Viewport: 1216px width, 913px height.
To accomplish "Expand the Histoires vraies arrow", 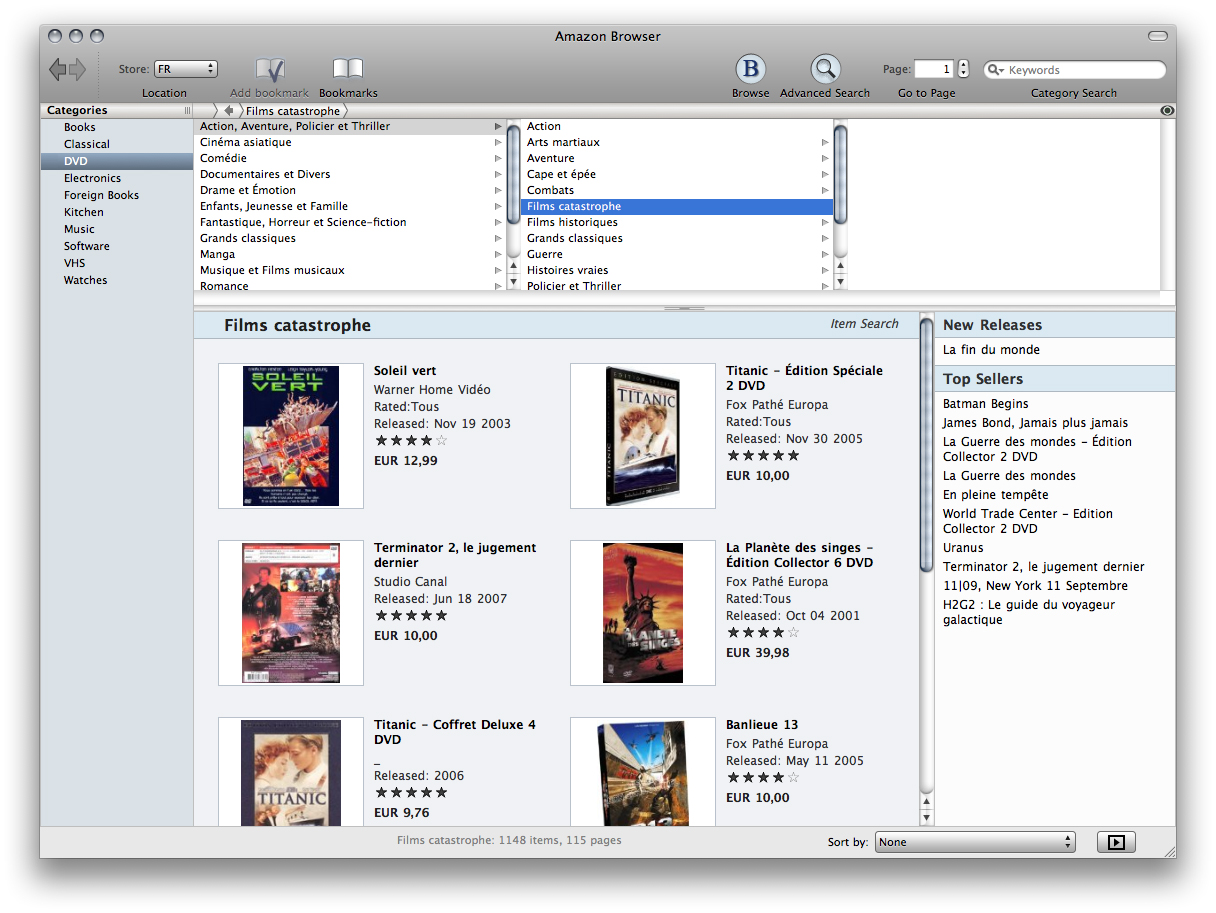I will [x=825, y=270].
